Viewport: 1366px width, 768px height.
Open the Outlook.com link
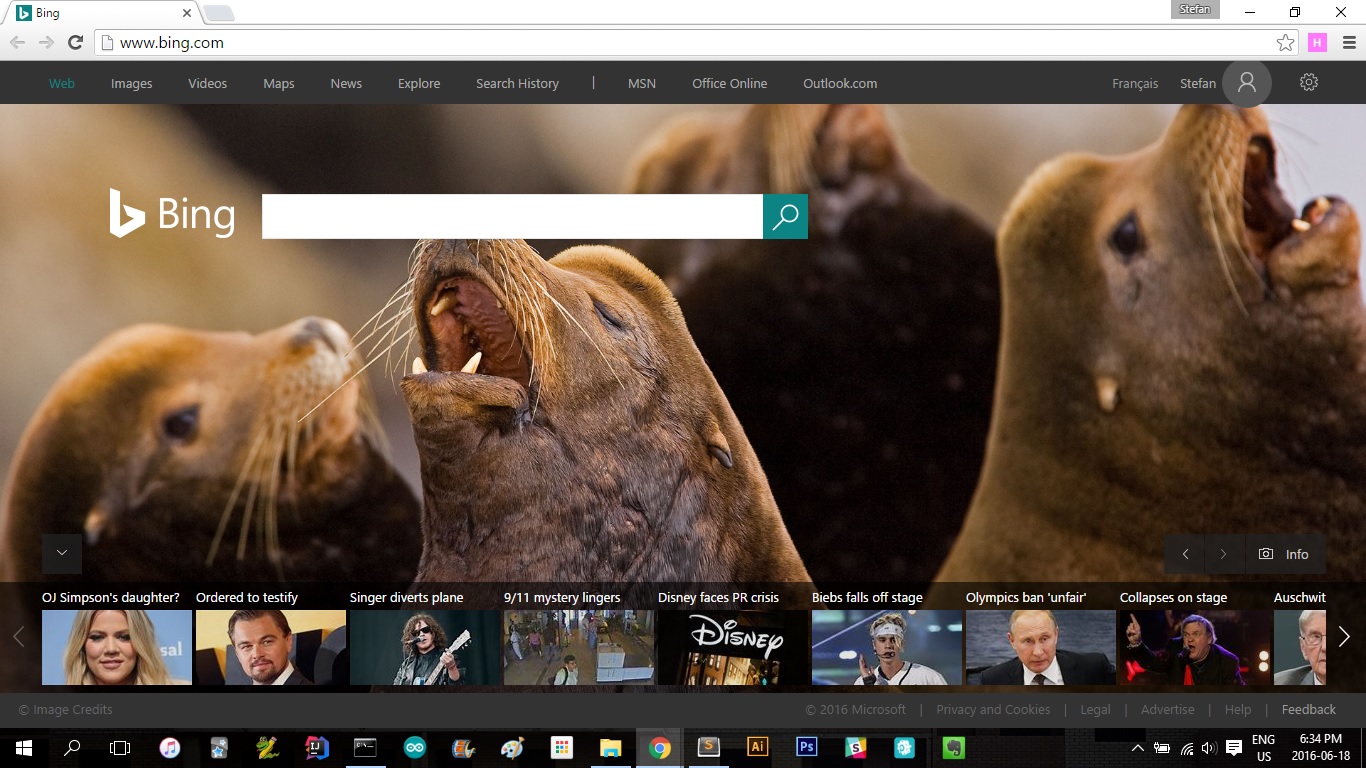(840, 83)
